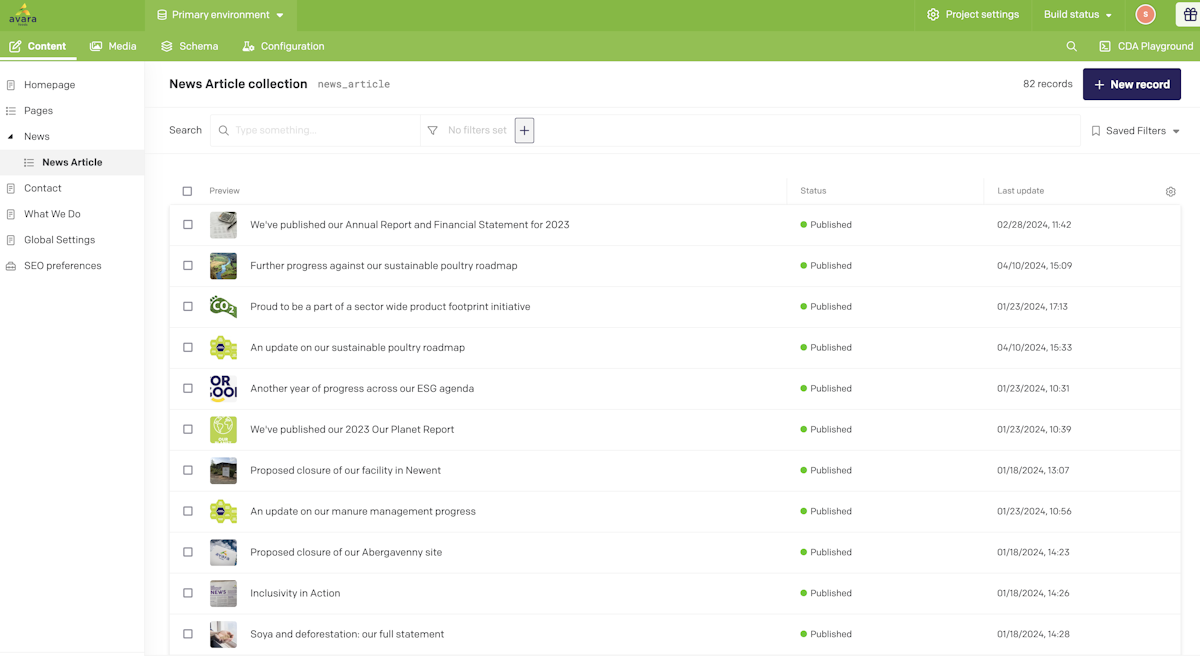1200x656 pixels.
Task: Sort by the Last update column header
Action: coord(1020,191)
